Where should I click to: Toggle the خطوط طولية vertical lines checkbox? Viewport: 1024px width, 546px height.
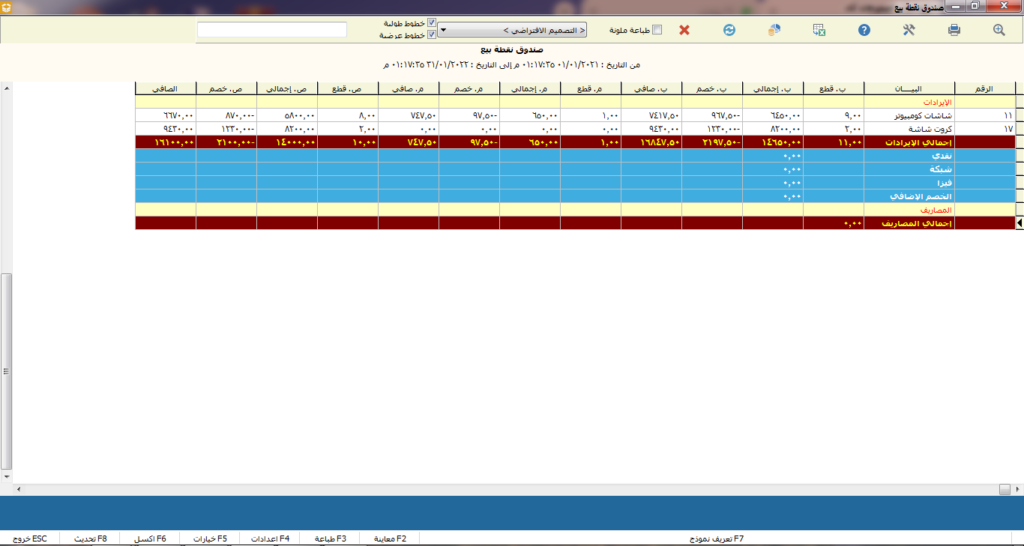tap(431, 23)
